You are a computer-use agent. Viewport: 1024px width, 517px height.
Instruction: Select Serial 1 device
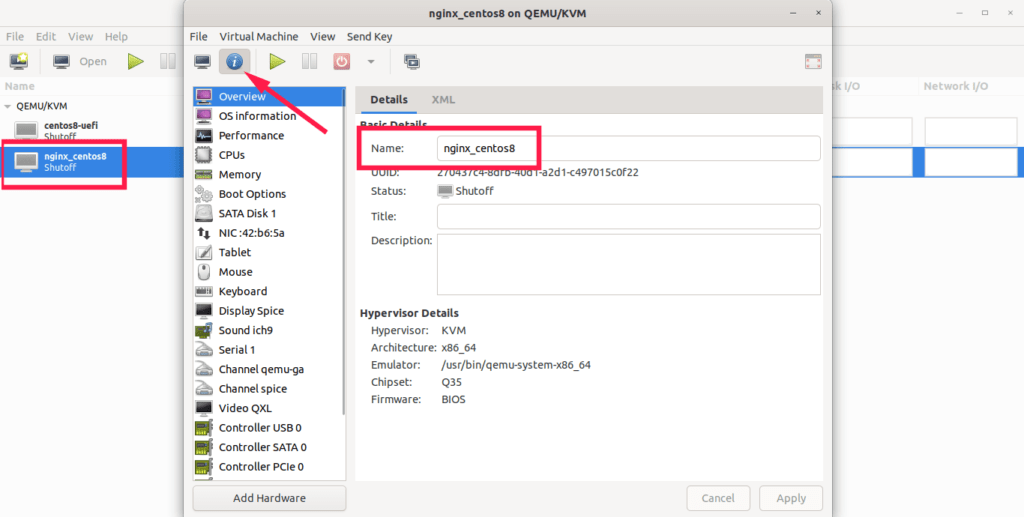(x=269, y=350)
